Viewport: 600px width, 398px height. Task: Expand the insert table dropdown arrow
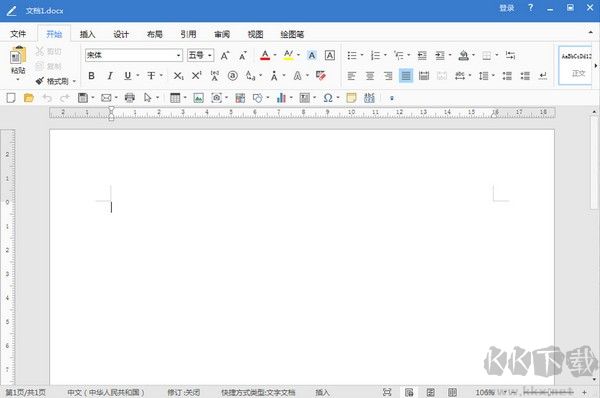click(185, 98)
